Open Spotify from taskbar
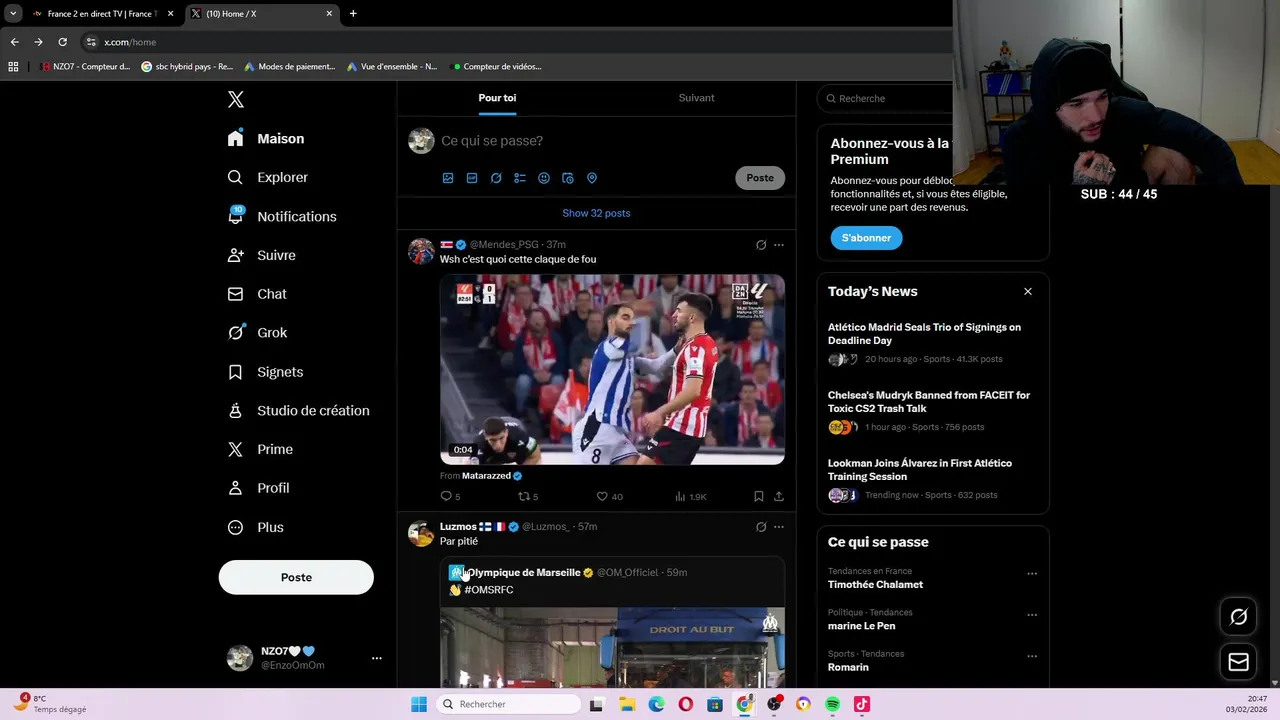The image size is (1280, 720). tap(833, 705)
